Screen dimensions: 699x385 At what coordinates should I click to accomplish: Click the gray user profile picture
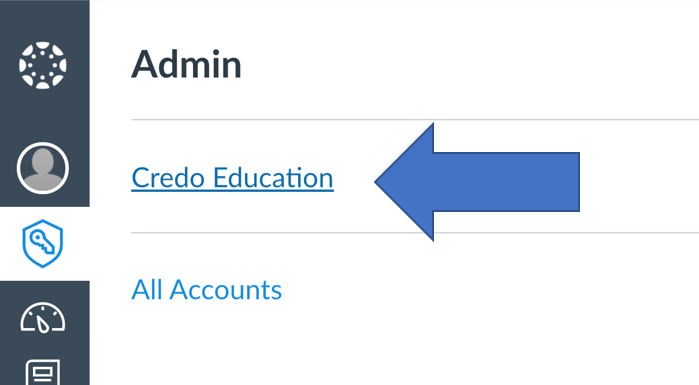(x=43, y=168)
